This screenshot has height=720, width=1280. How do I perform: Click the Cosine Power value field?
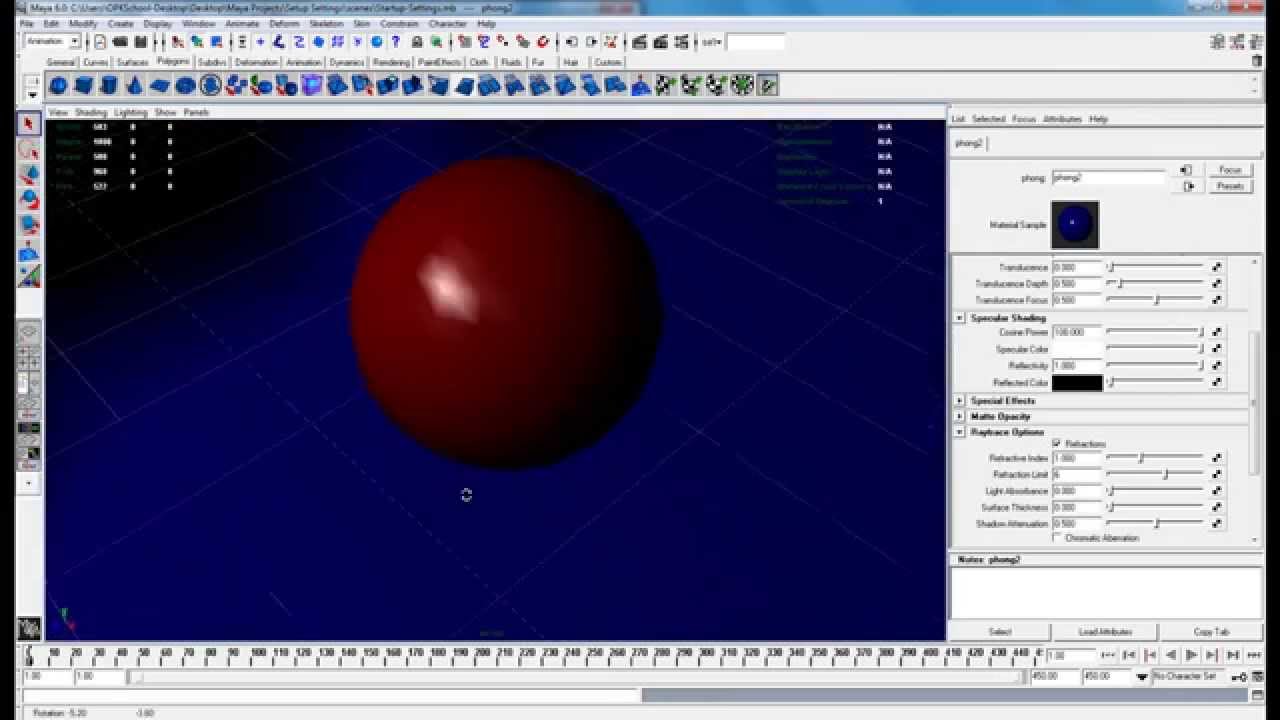pos(1077,332)
